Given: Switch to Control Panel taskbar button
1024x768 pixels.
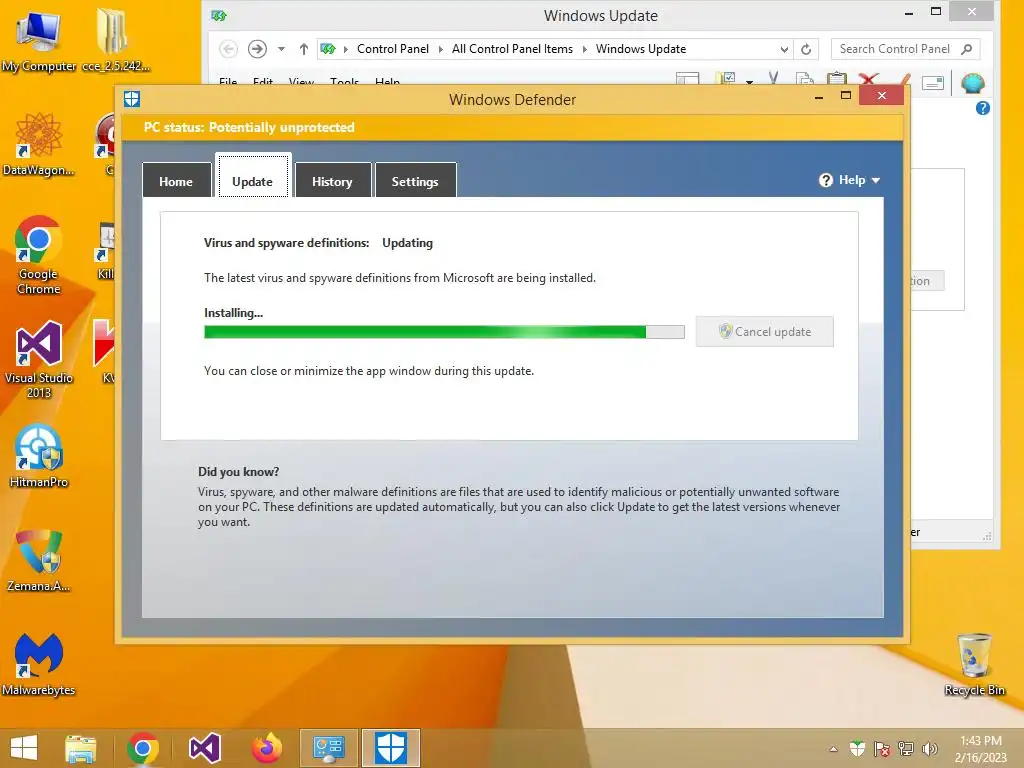Looking at the screenshot, I should pyautogui.click(x=328, y=748).
